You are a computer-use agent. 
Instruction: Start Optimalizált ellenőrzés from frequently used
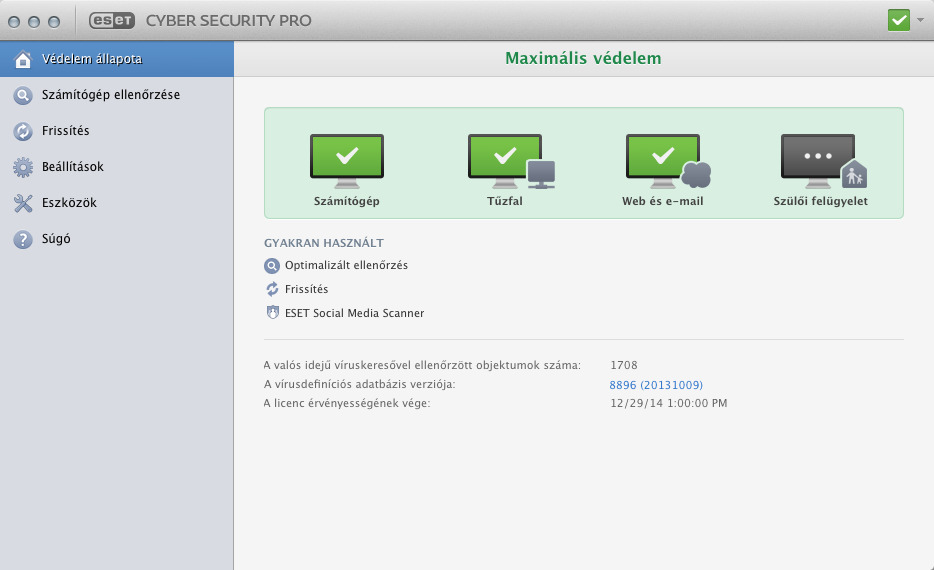pyautogui.click(x=346, y=265)
